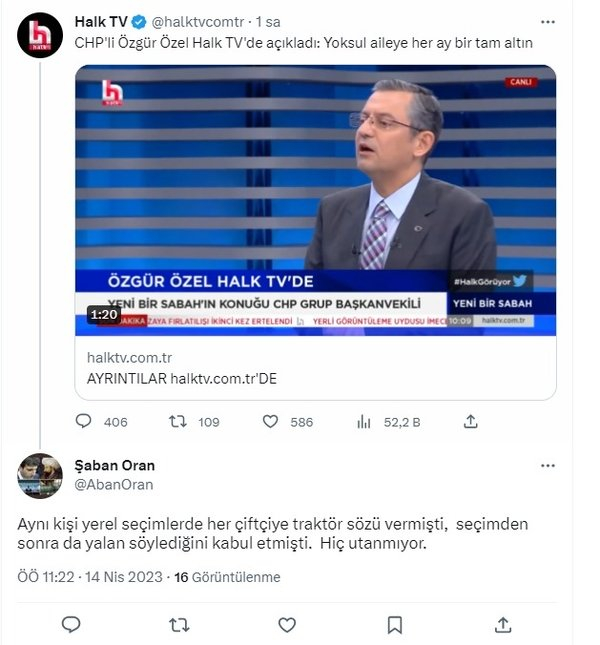Reply to Şaban Oran's tweet
This screenshot has height=645, width=600.
(71, 625)
